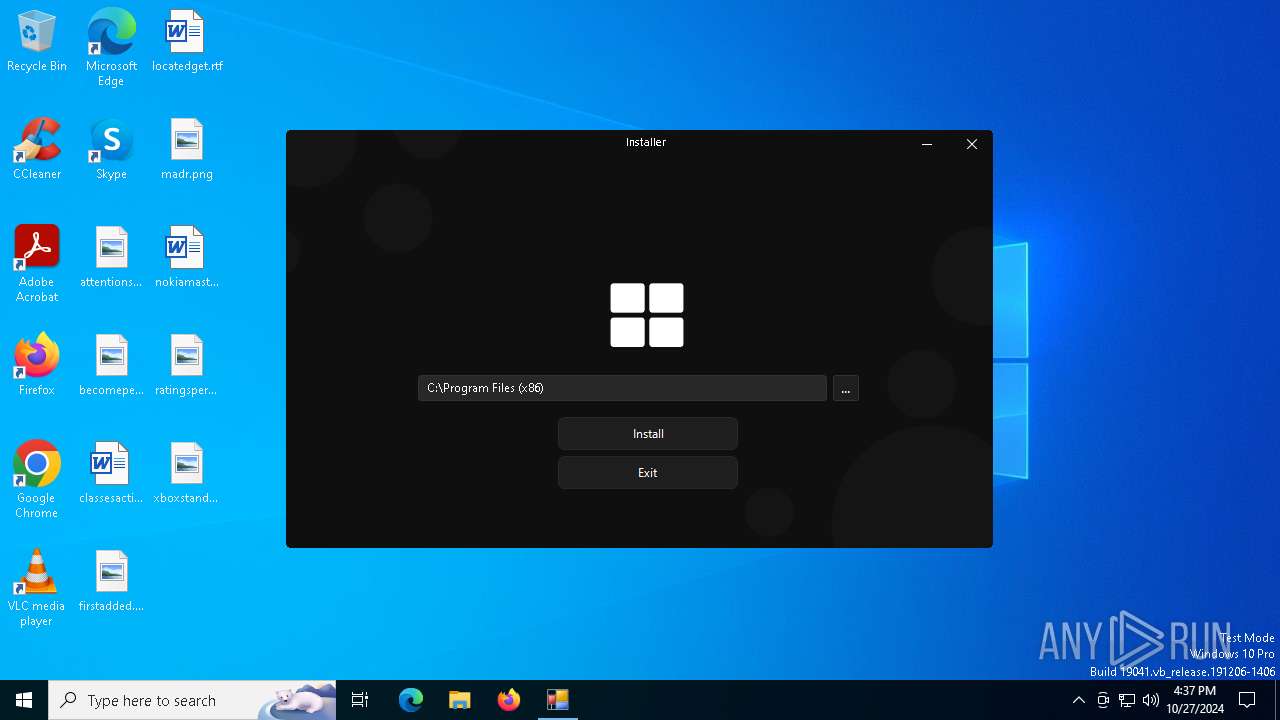
Task: Select the becomepe image file icon
Action: click(x=111, y=366)
